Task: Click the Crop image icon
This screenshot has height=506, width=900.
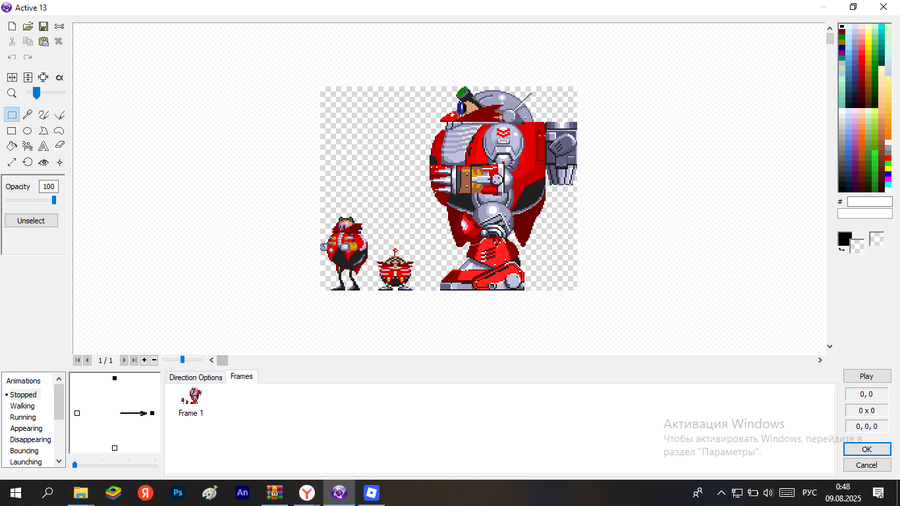Action: [43, 77]
